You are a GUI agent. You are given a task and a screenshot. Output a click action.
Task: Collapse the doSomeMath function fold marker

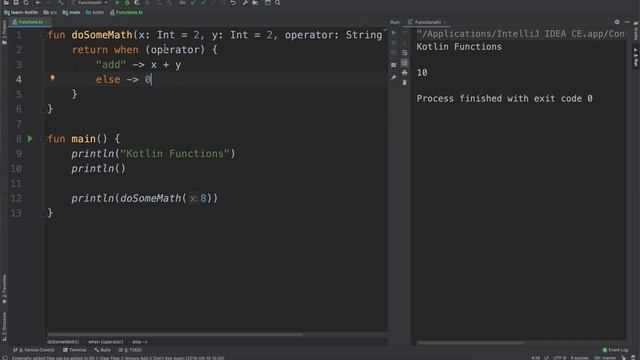43,36
